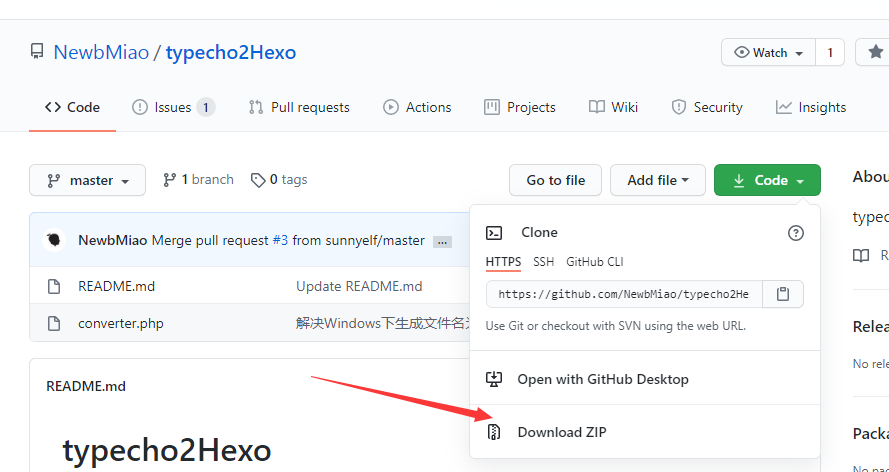Image resolution: width=889 pixels, height=472 pixels.
Task: Click the Download ZIP archive icon
Action: [x=494, y=432]
